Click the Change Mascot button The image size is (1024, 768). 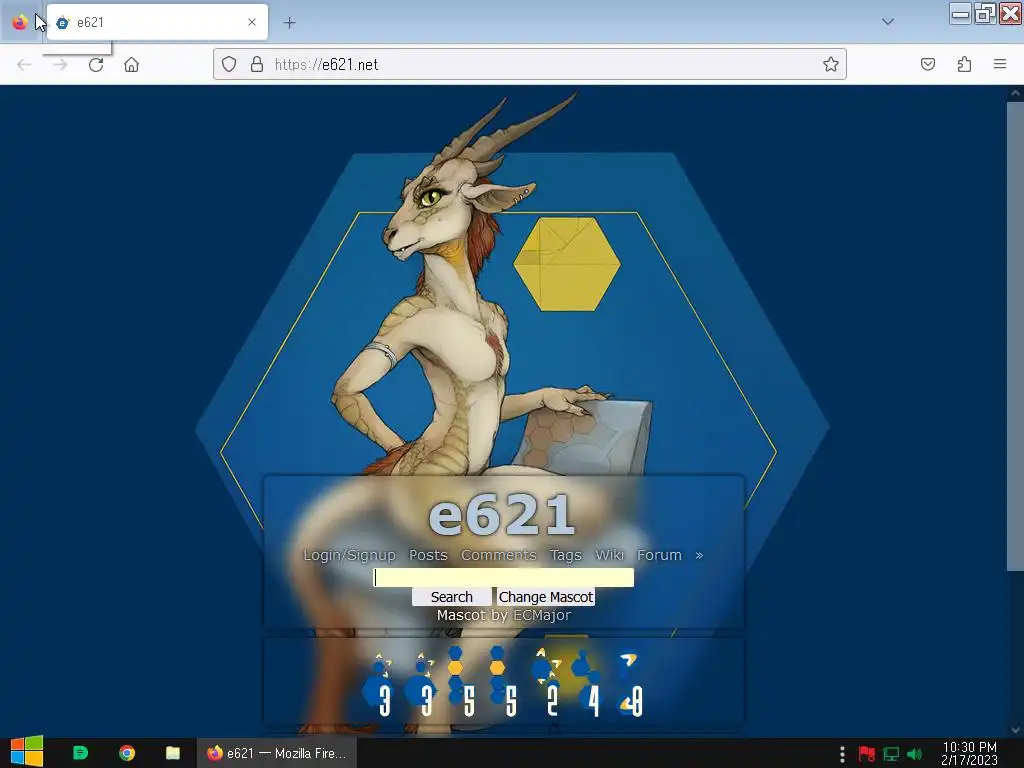pos(545,597)
